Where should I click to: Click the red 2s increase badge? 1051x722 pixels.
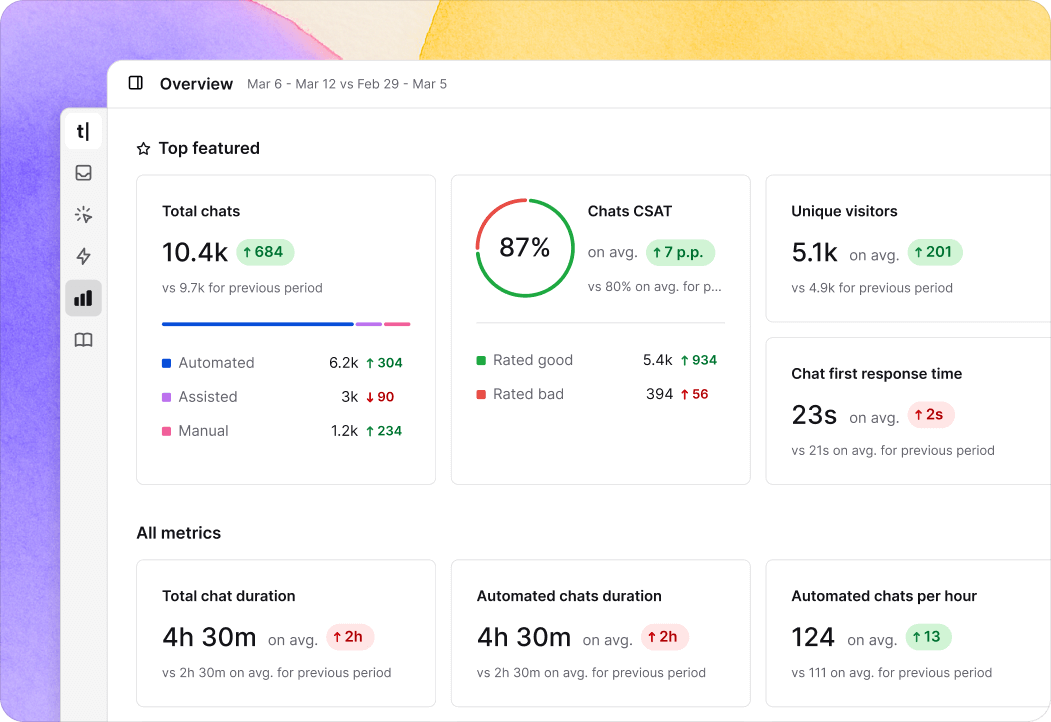point(930,415)
